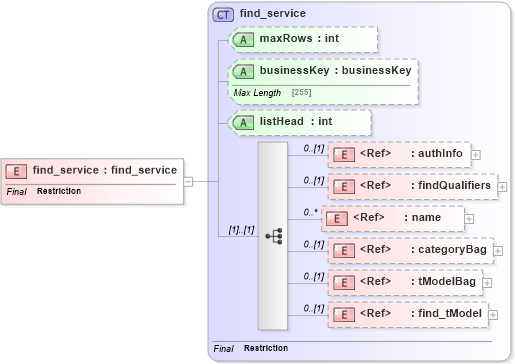The width and height of the screenshot is (515, 364).
Task: Expand the authInfo reference
Action: (476, 155)
